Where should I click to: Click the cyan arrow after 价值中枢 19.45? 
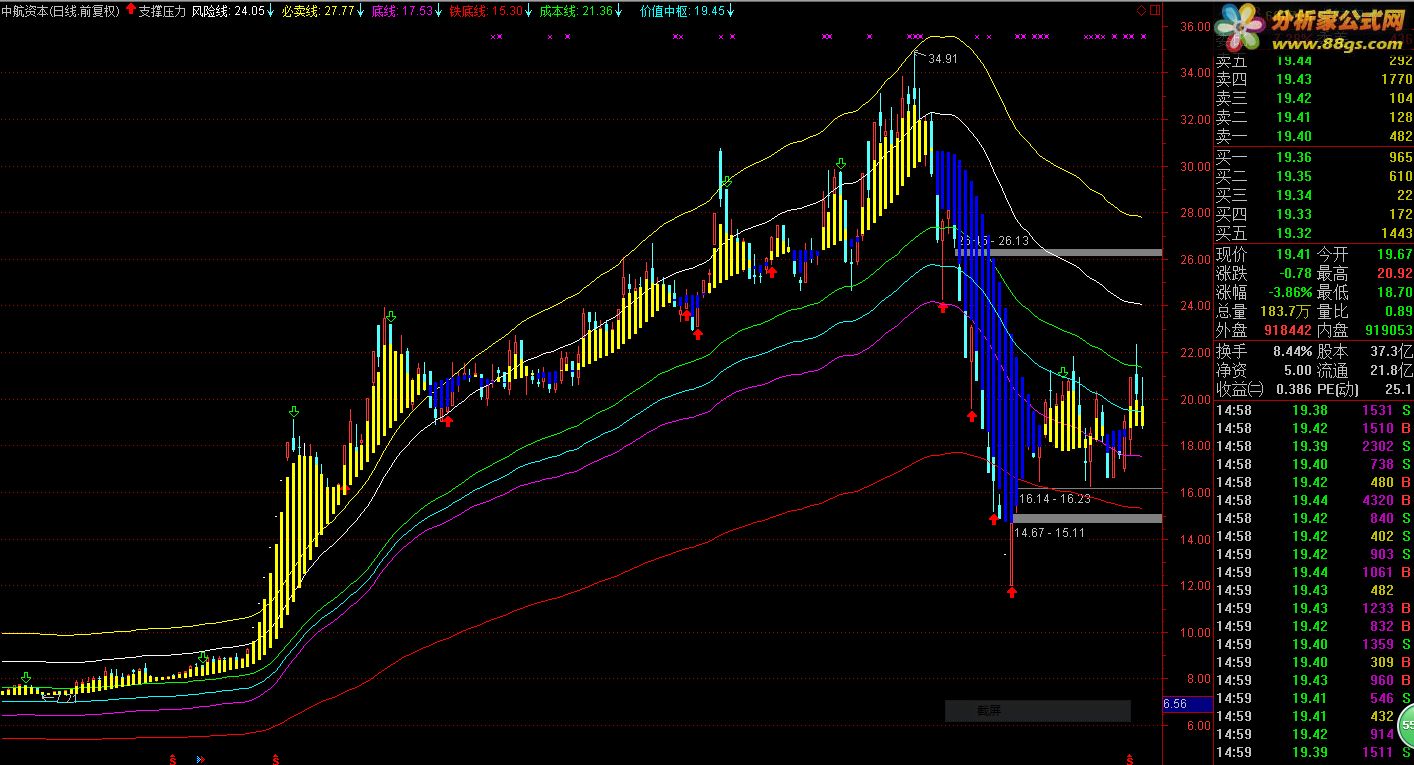coord(732,11)
